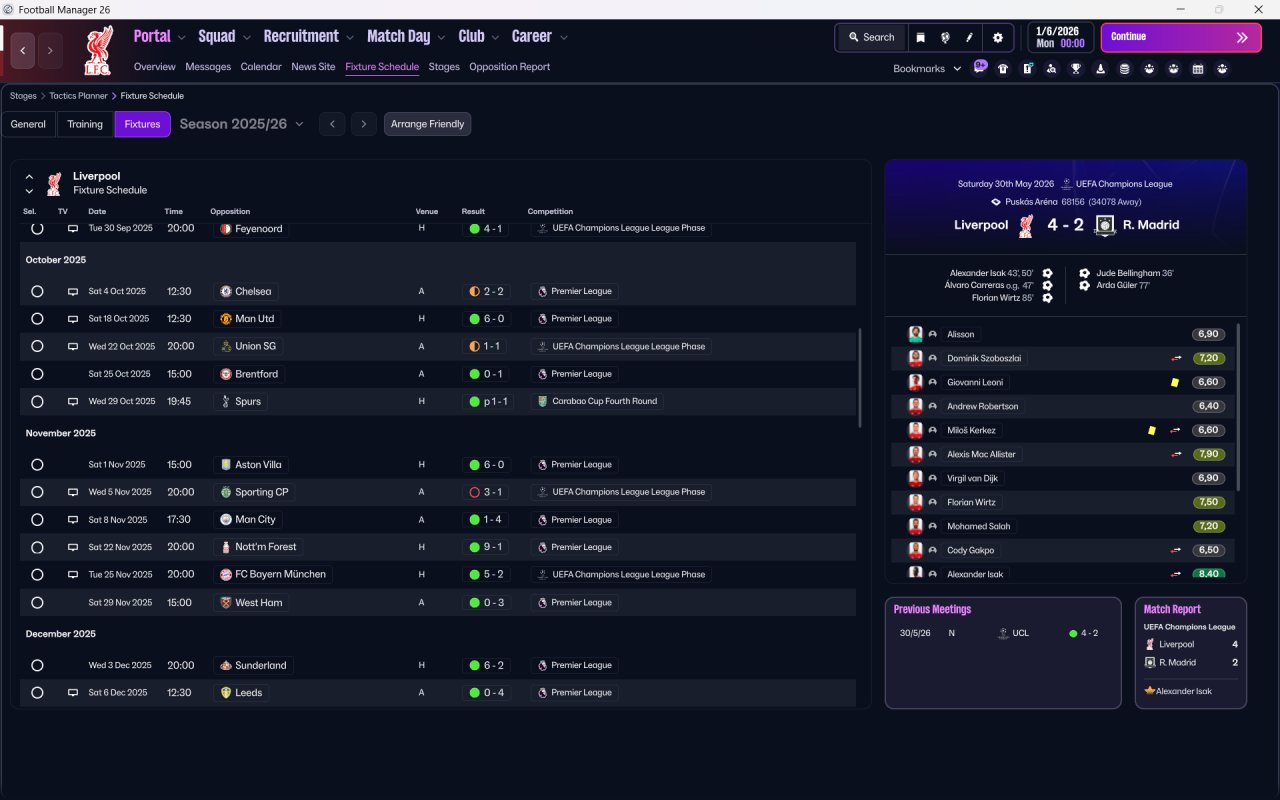Click the Arrange Friendly button
Screen dimensions: 1280x800
pos(427,124)
